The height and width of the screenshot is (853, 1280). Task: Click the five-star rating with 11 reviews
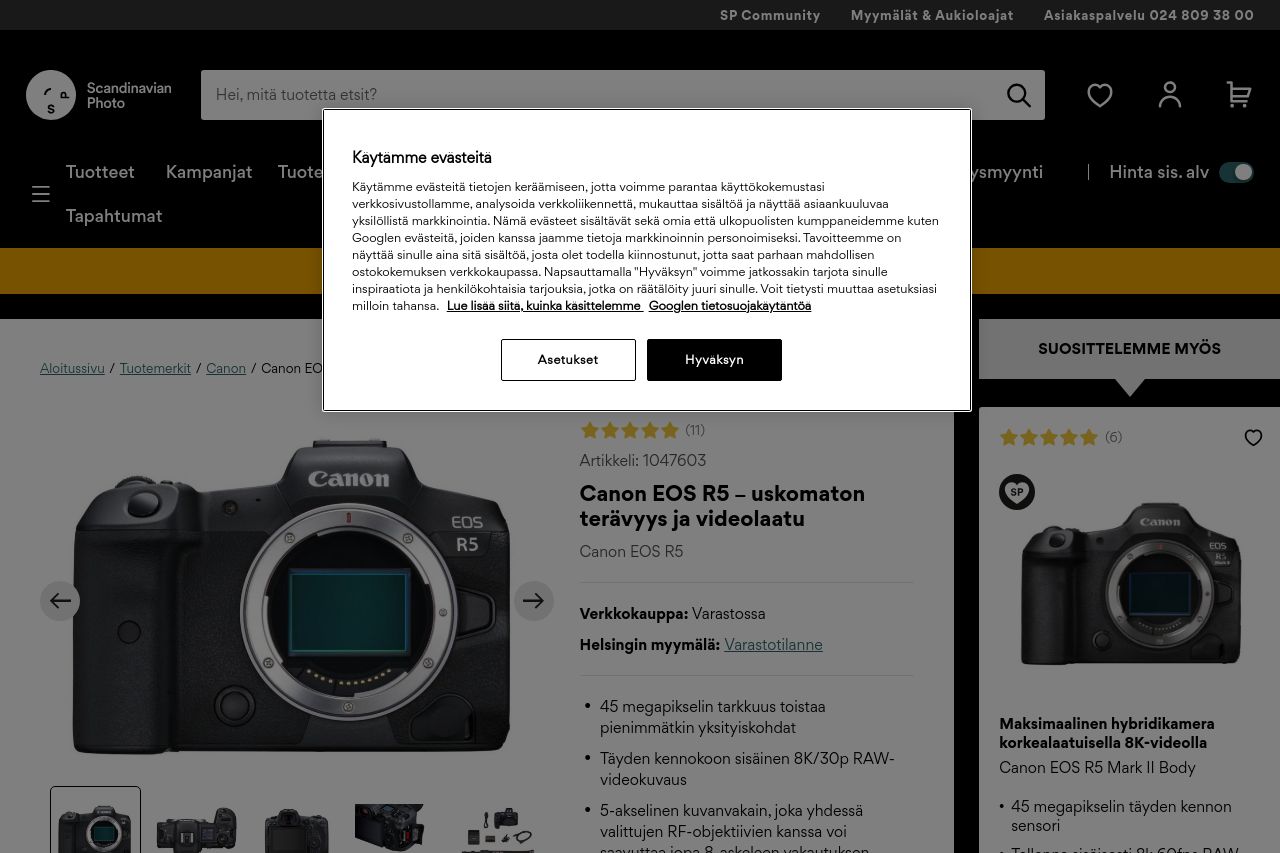642,430
